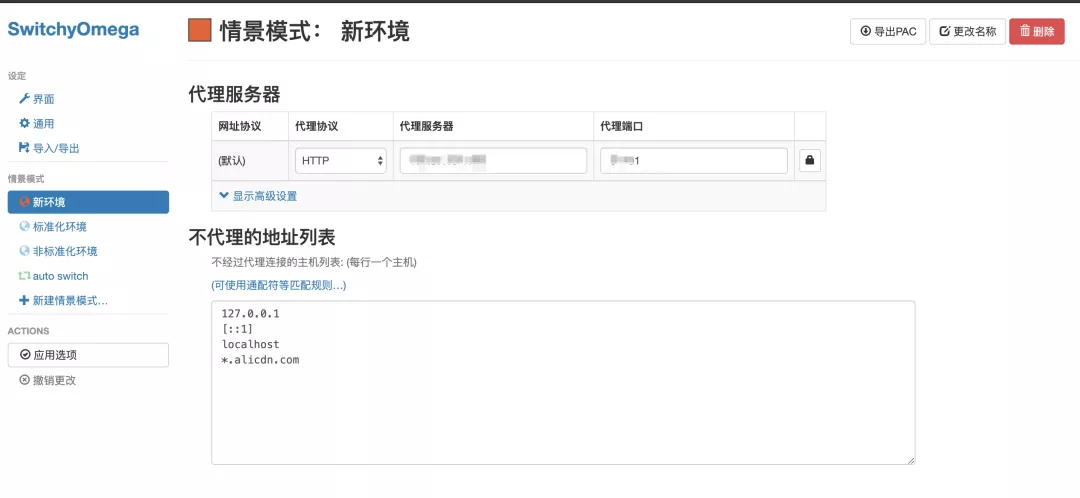Click the [::1] line in bypass list
This screenshot has height=498, width=1080.
tap(237, 329)
